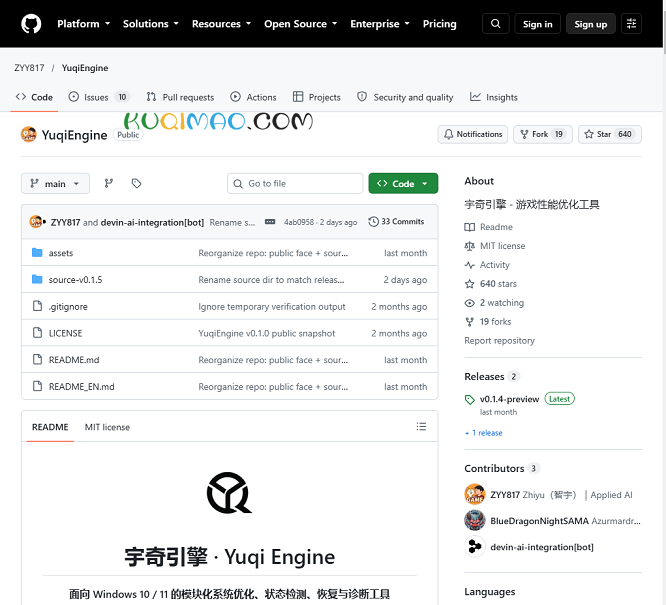Click the Sign up button
The height and width of the screenshot is (605, 666).
(x=590, y=24)
